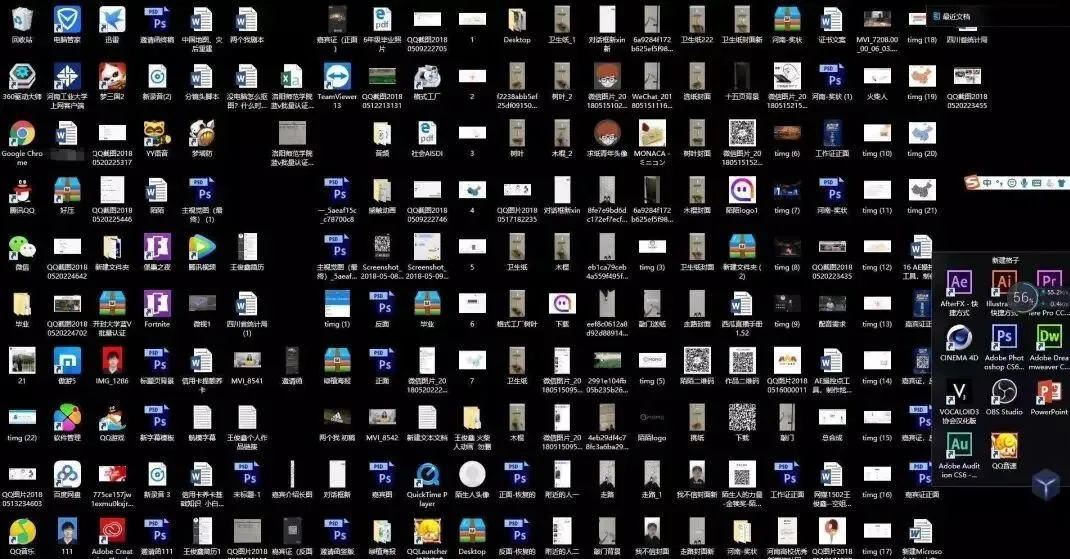Open the 新建文件夹 folder next to 微信

click(112, 247)
